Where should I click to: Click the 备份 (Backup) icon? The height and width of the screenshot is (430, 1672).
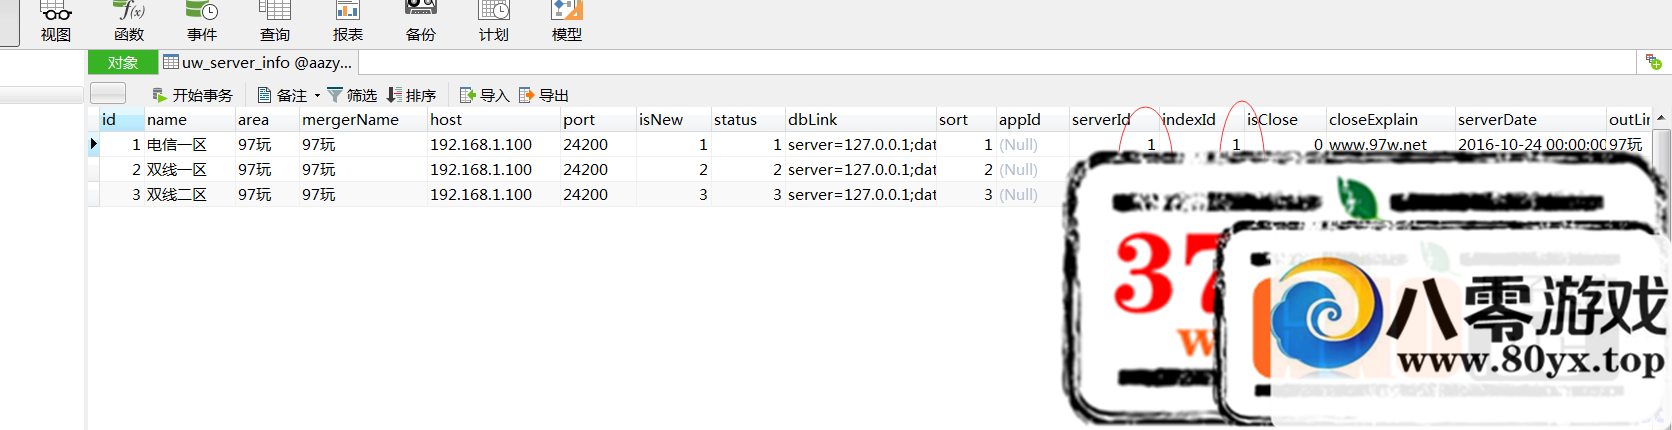pyautogui.click(x=421, y=21)
